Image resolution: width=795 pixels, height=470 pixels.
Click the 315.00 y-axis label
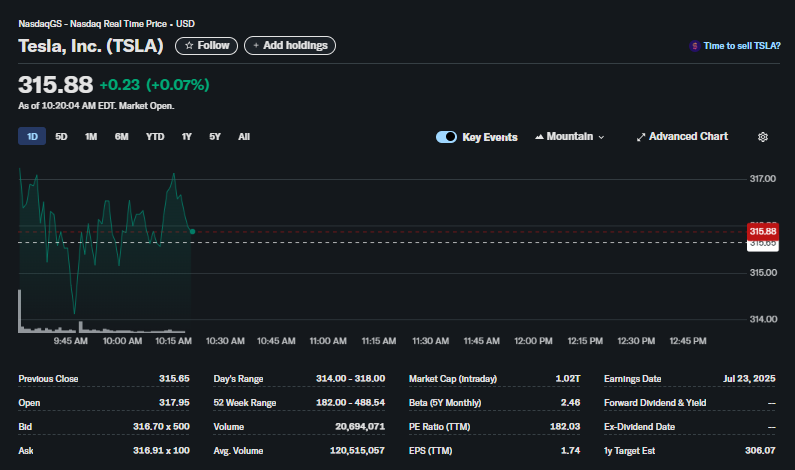click(763, 273)
